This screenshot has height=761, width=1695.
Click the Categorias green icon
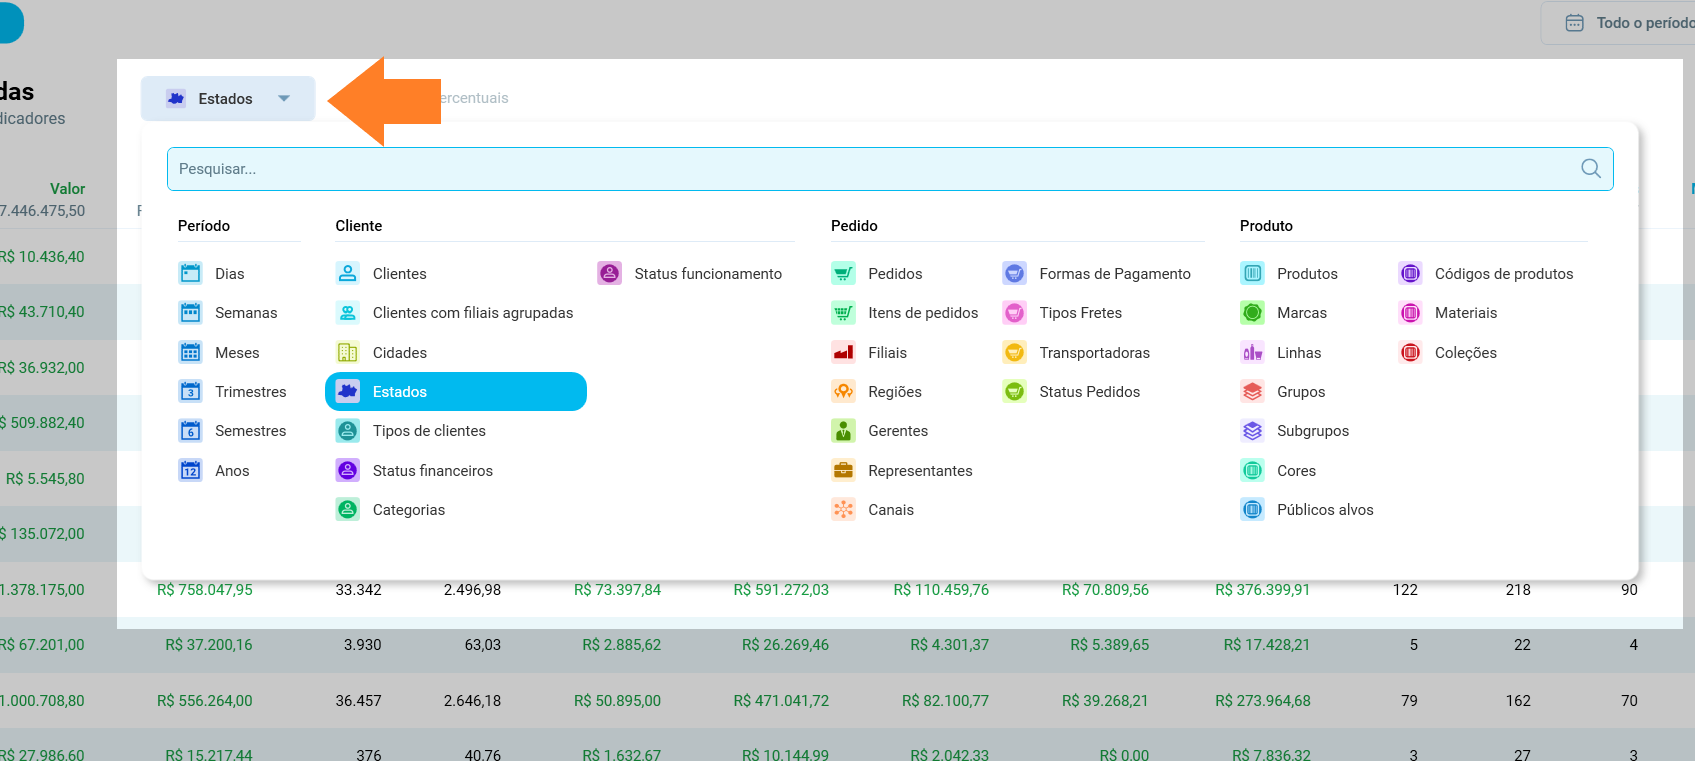point(348,509)
